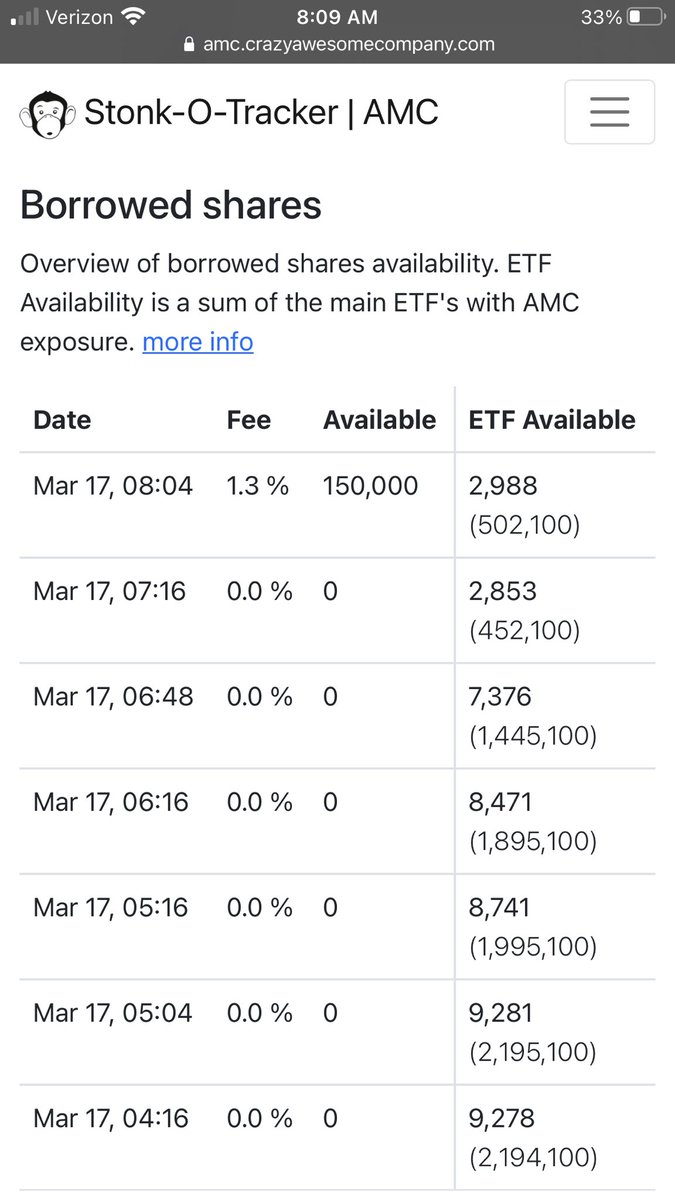675x1200 pixels.
Task: Tap the battery icon in status bar
Action: coord(644,17)
